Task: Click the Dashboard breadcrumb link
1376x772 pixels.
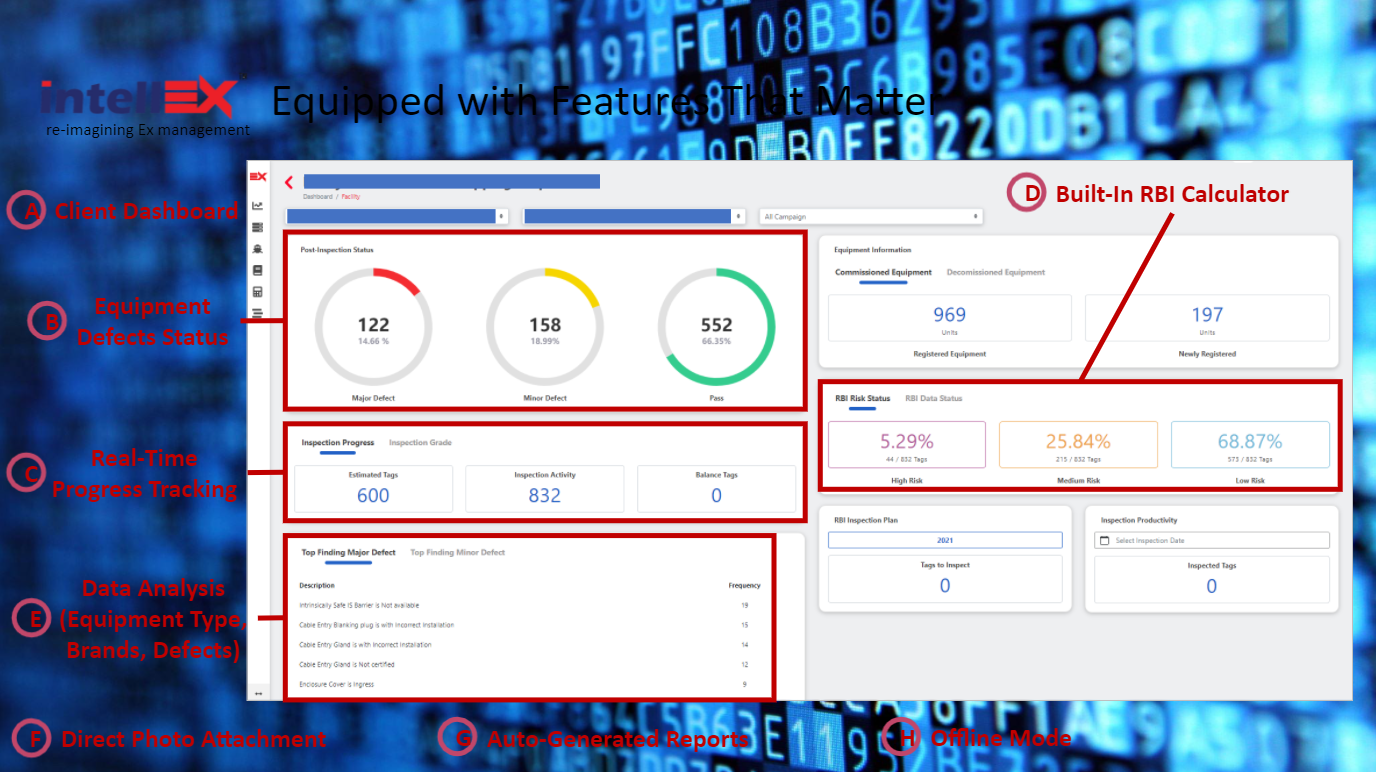Action: (x=317, y=197)
